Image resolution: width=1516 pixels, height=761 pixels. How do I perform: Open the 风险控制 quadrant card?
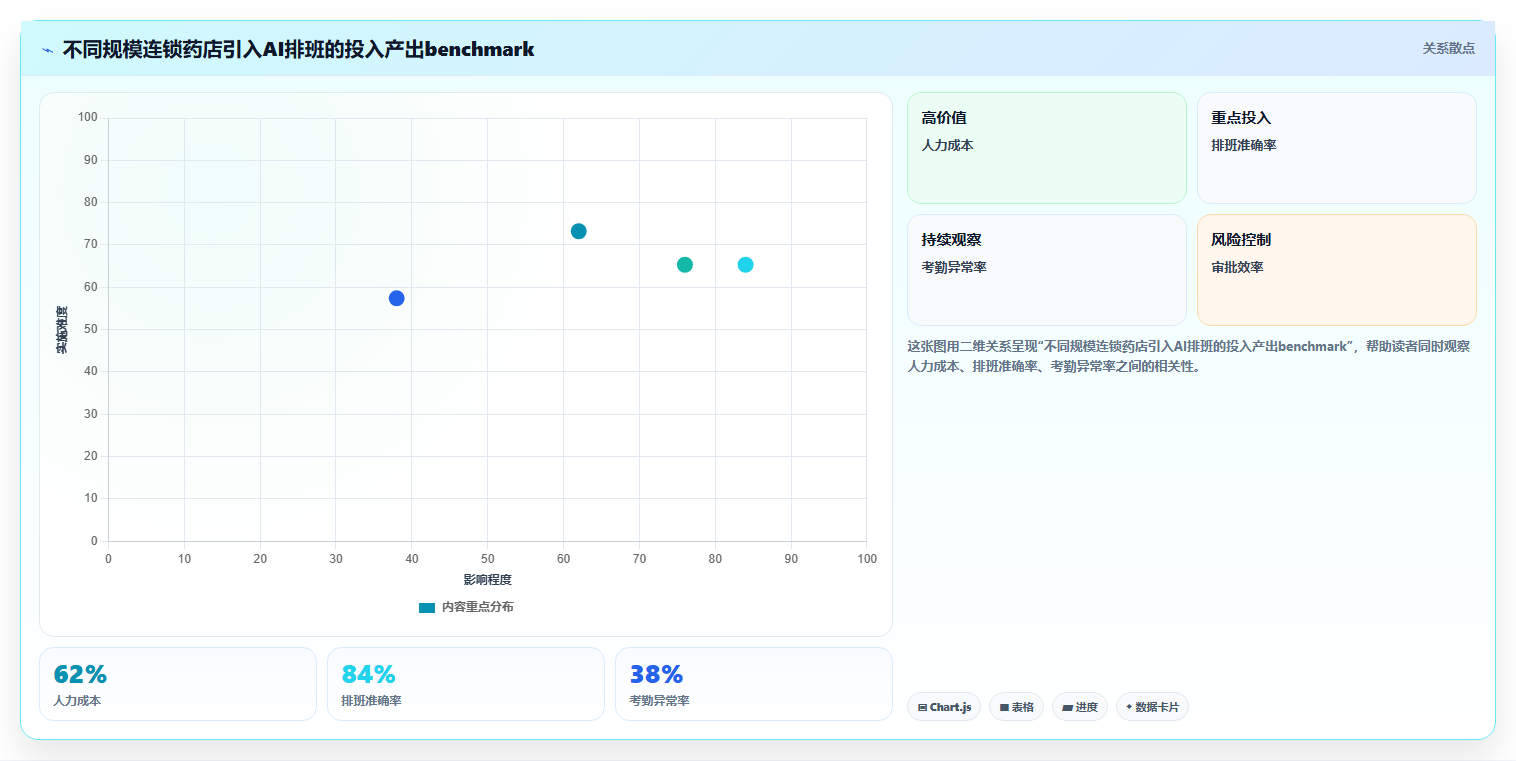click(x=1337, y=270)
